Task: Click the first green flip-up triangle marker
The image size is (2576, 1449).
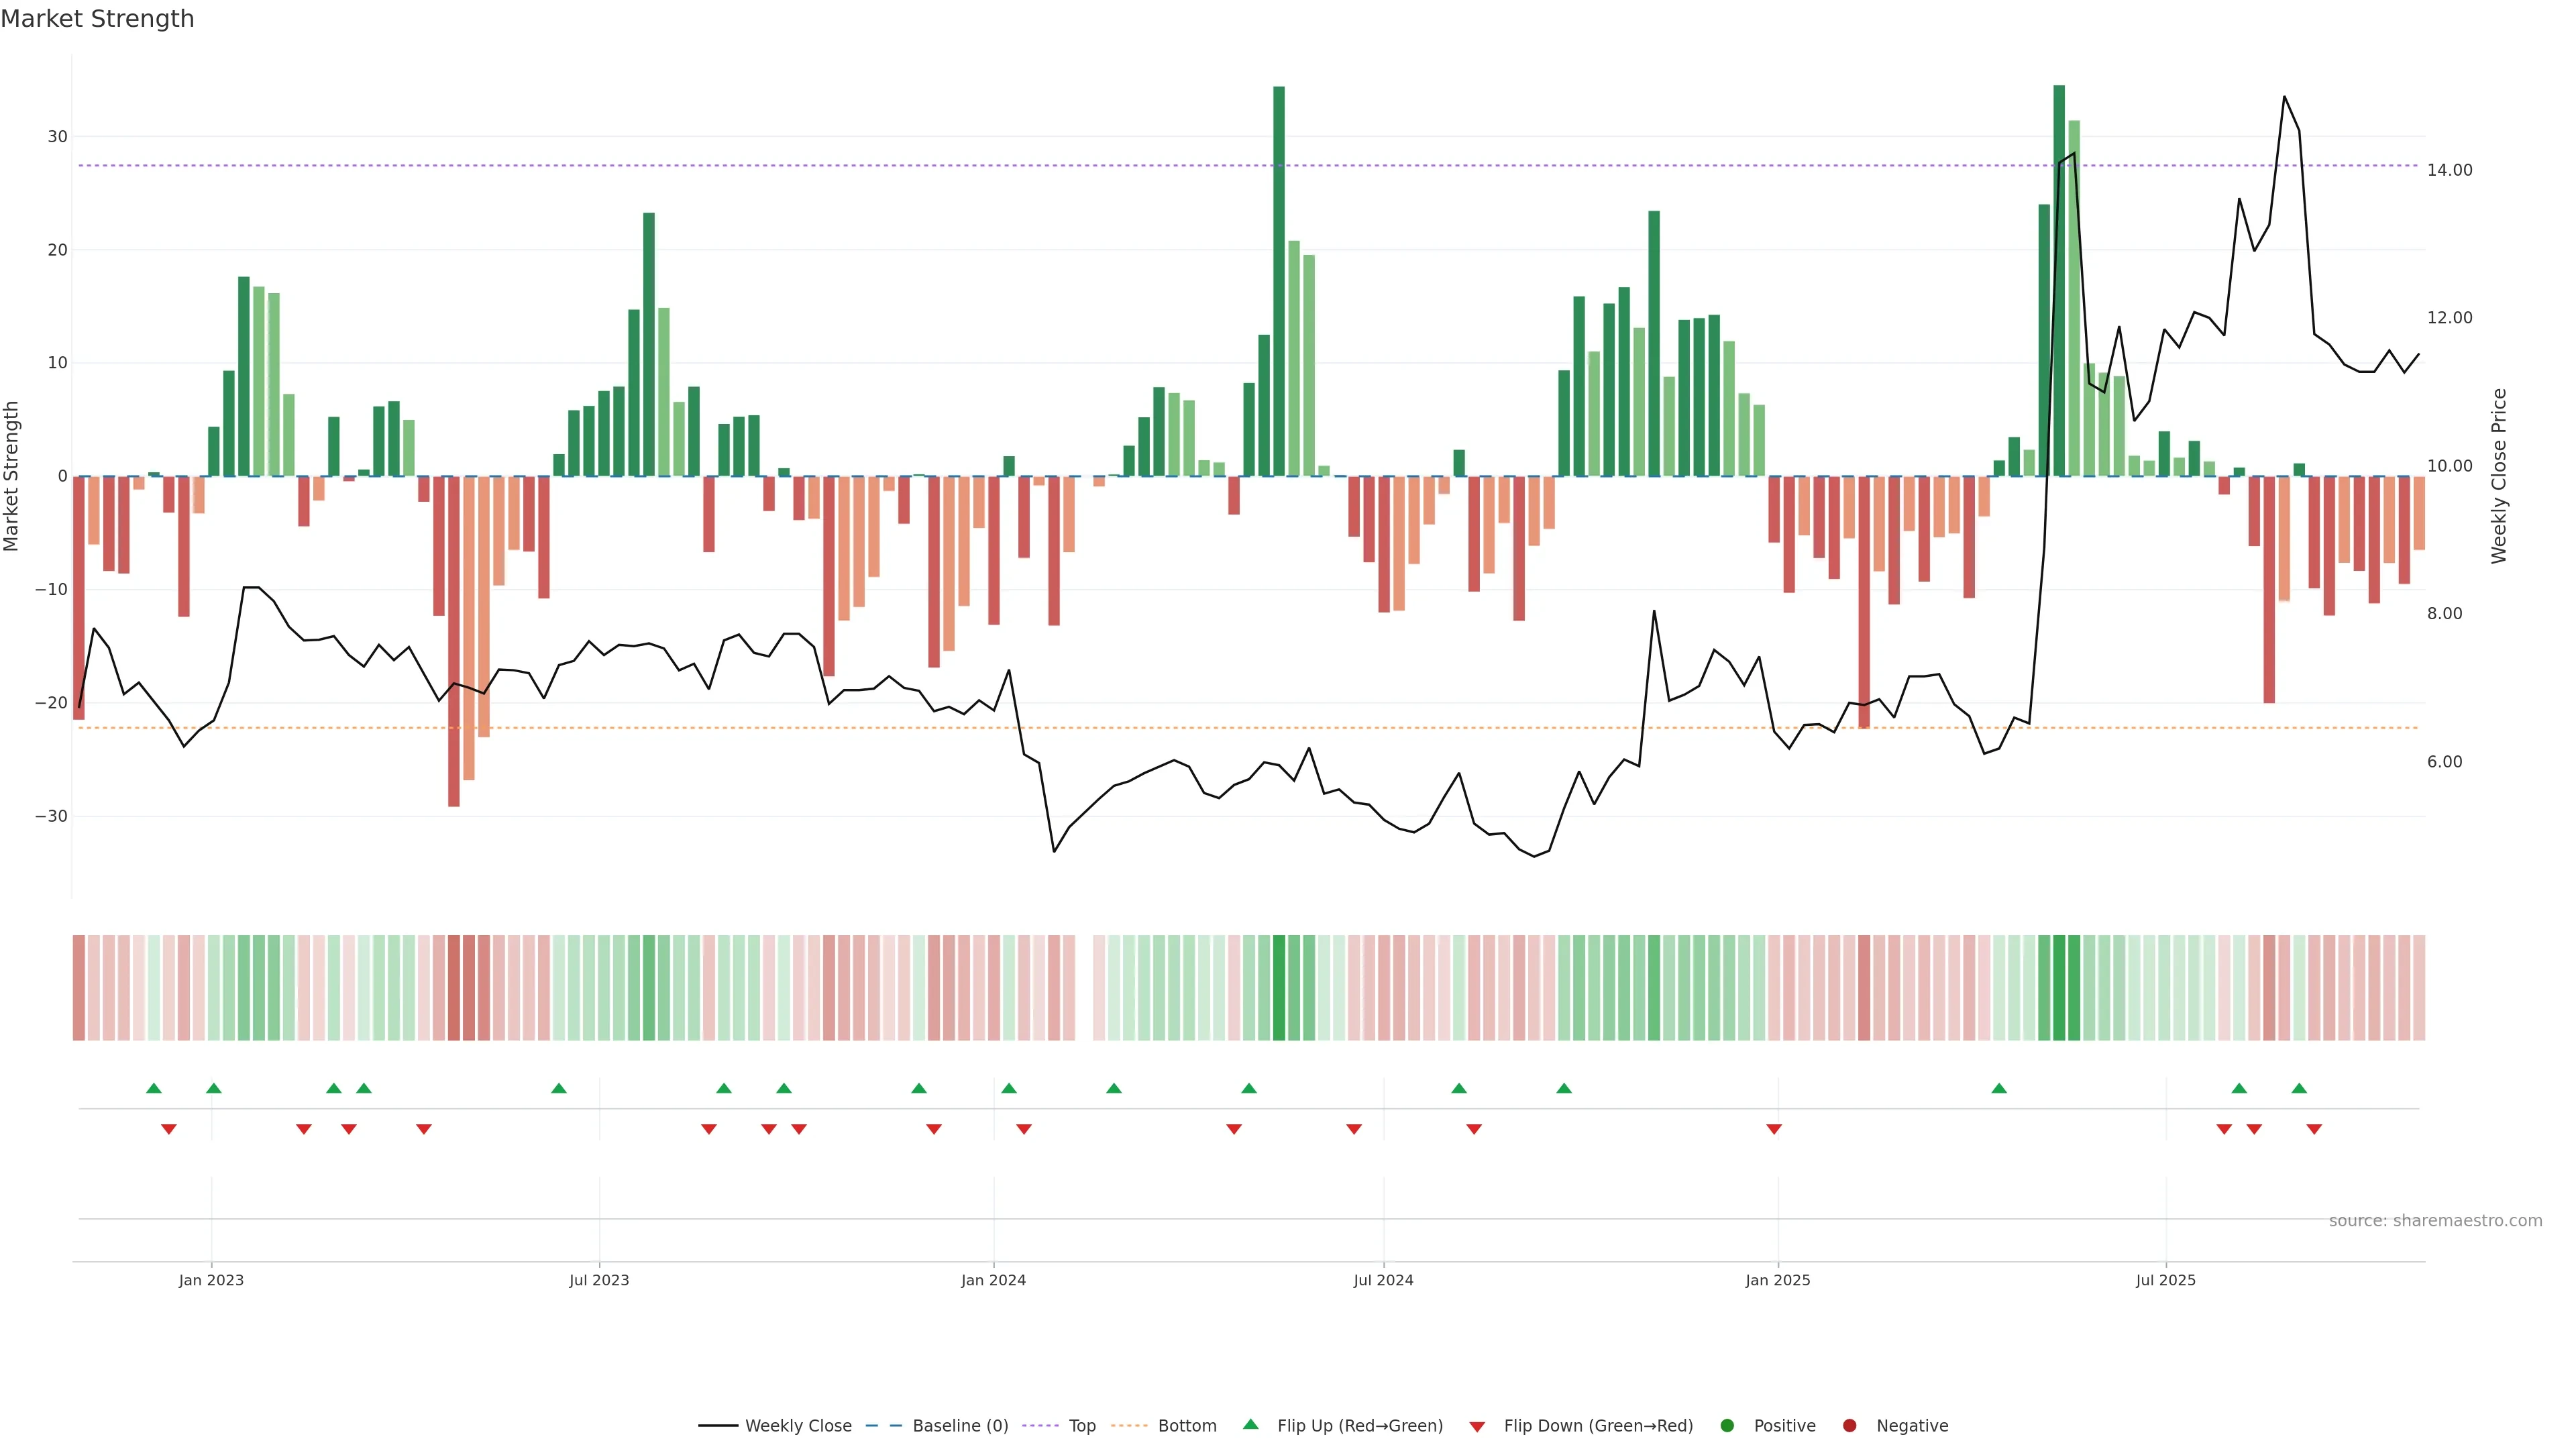Action: 154,1088
